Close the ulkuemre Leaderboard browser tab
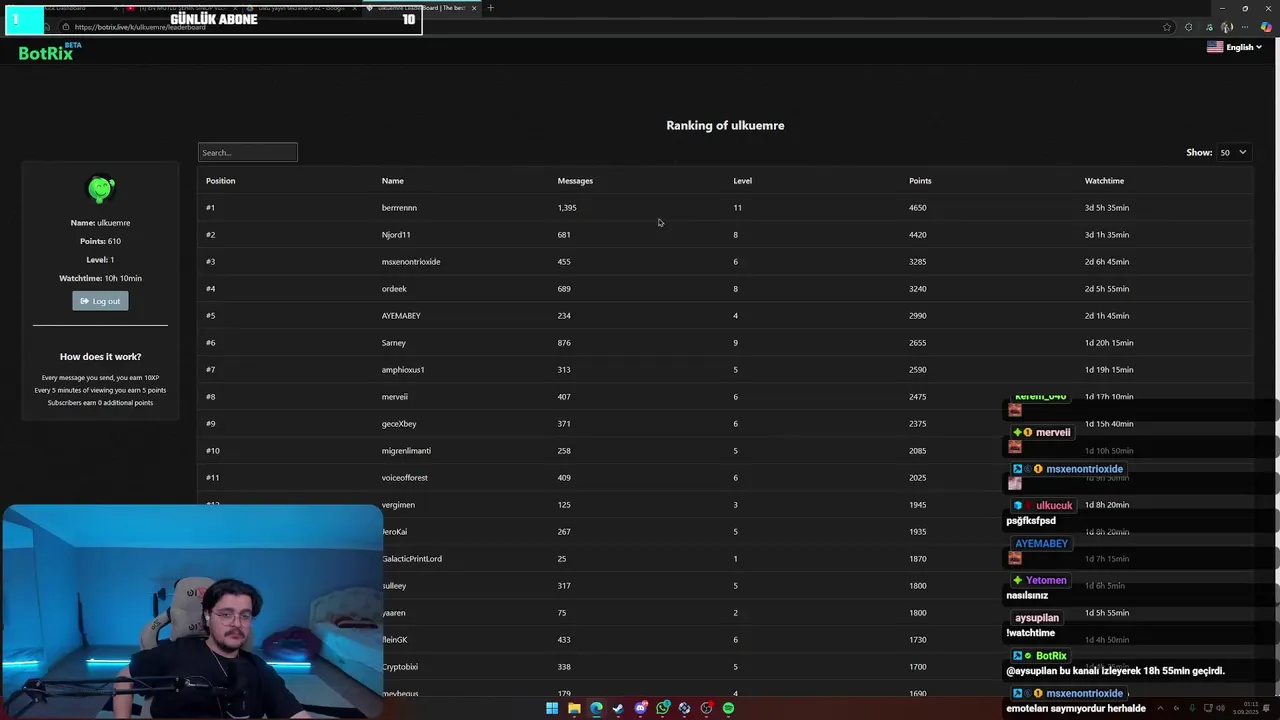The width and height of the screenshot is (1280, 720). click(x=474, y=8)
